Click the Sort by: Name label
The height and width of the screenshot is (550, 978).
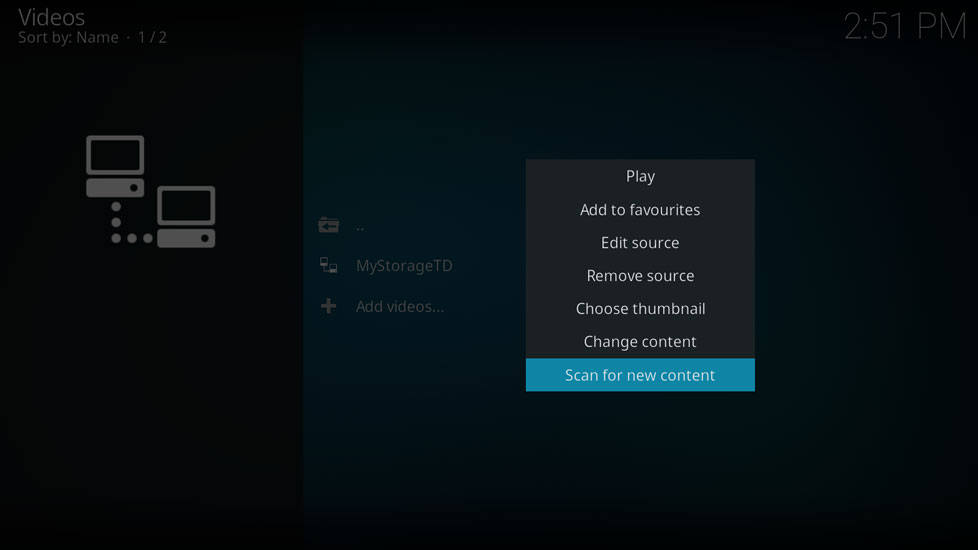tap(68, 37)
